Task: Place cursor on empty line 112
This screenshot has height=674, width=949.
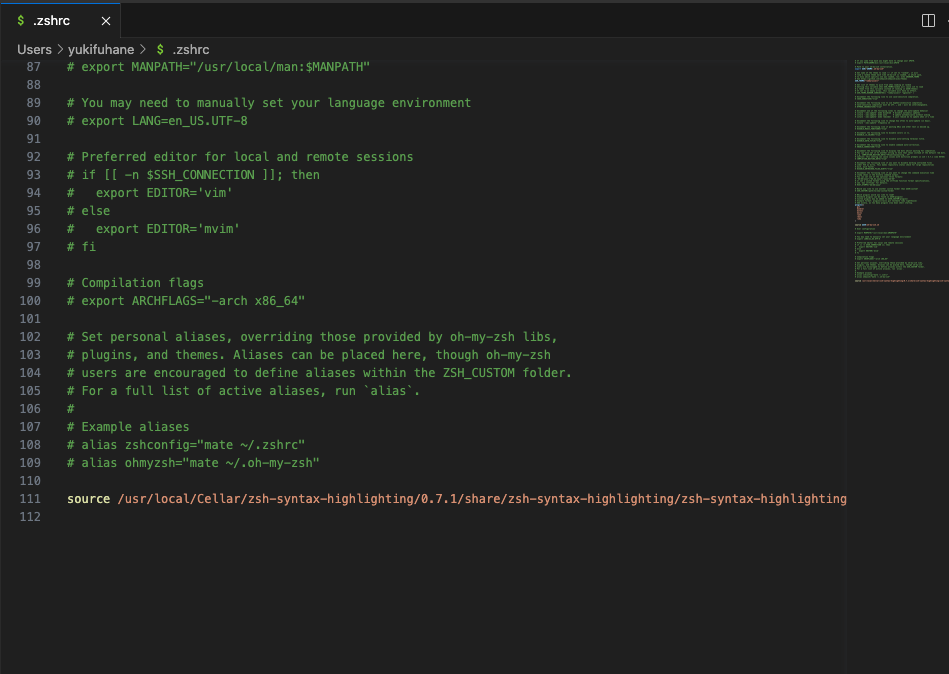Action: [300, 517]
